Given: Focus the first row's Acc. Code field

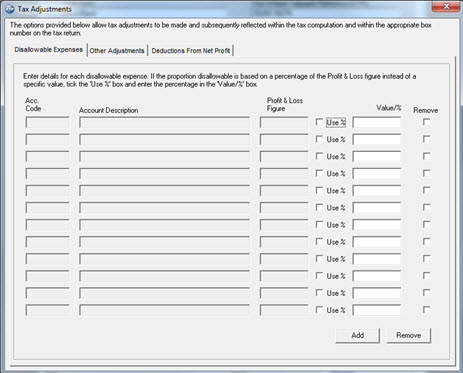Looking at the screenshot, I should coord(47,122).
